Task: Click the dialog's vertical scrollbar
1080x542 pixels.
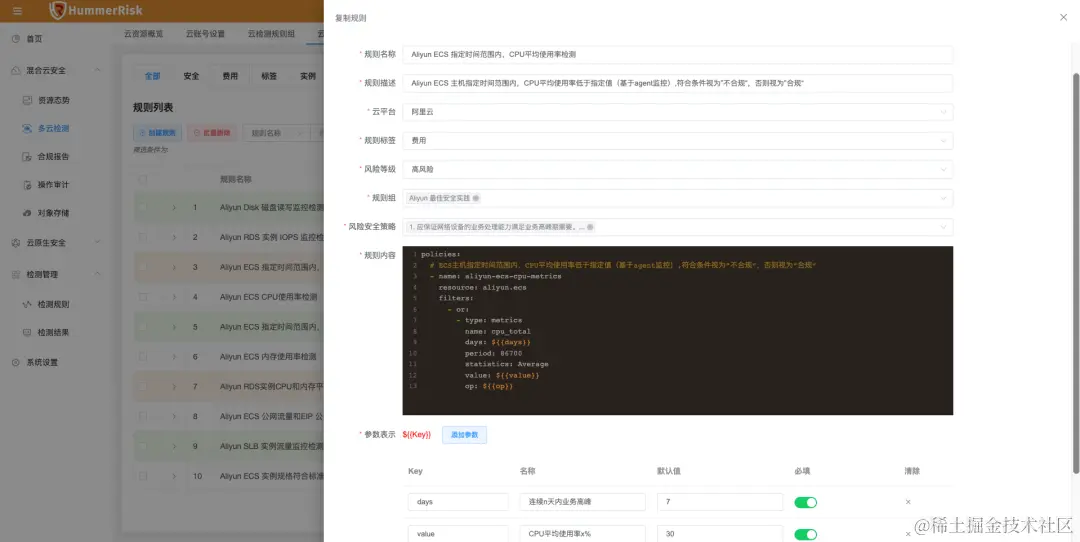Action: (x=1076, y=272)
